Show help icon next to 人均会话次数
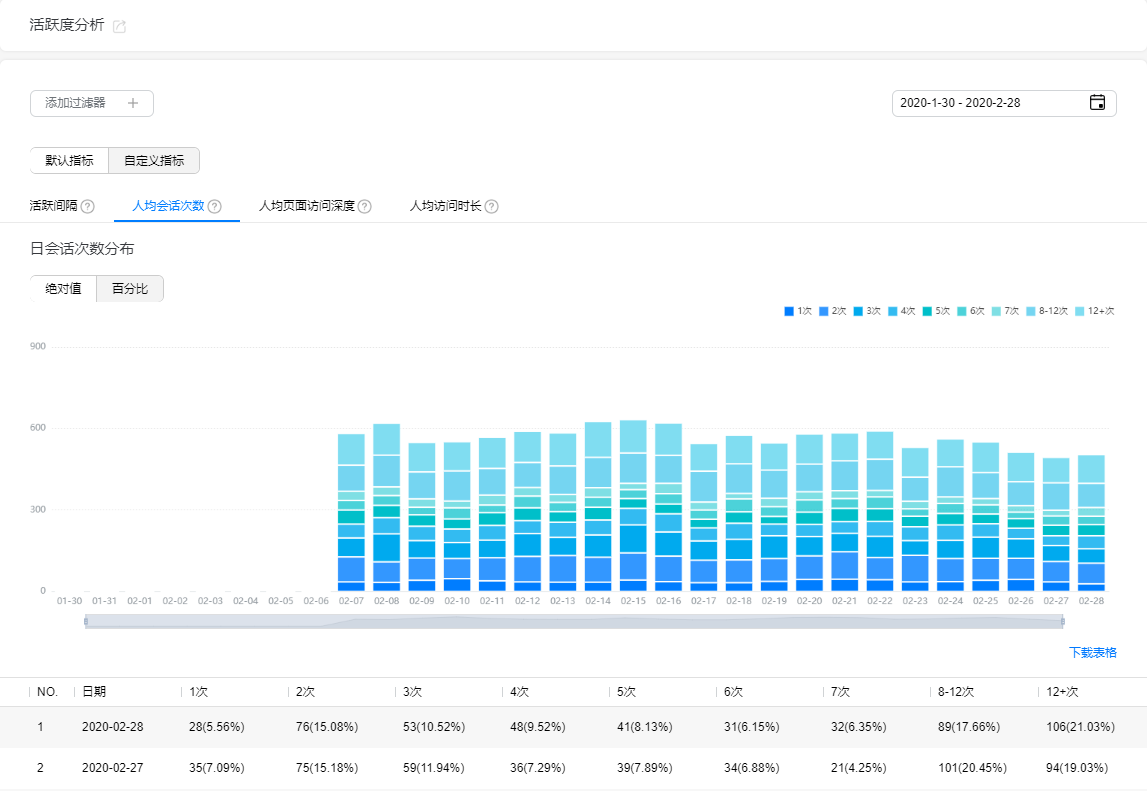The width and height of the screenshot is (1147, 791). tap(214, 206)
